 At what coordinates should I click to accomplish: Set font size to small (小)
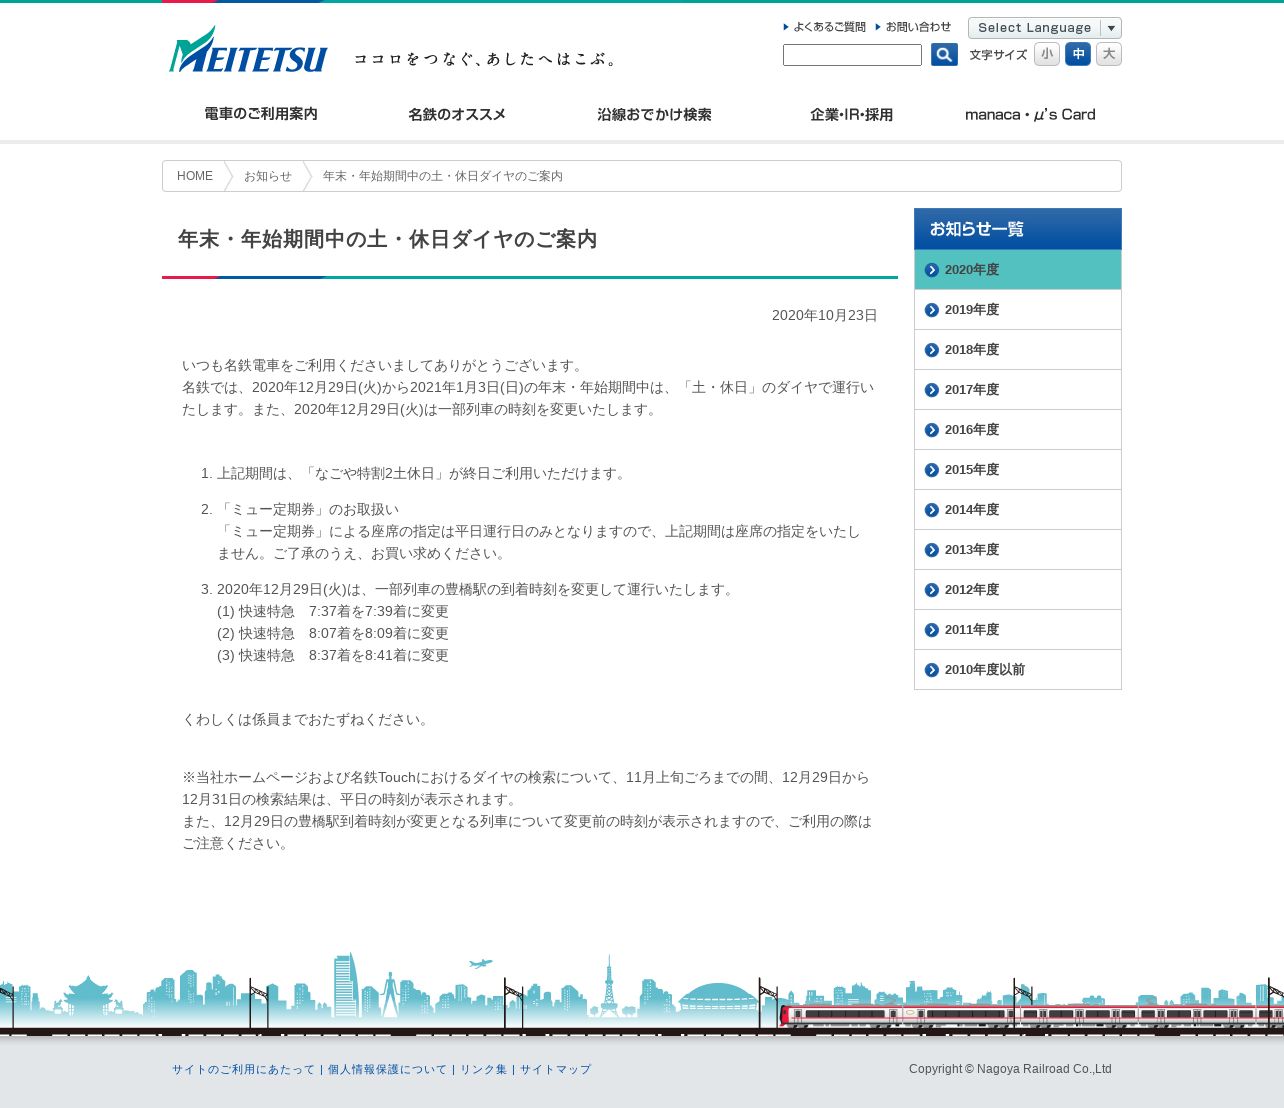point(1047,54)
